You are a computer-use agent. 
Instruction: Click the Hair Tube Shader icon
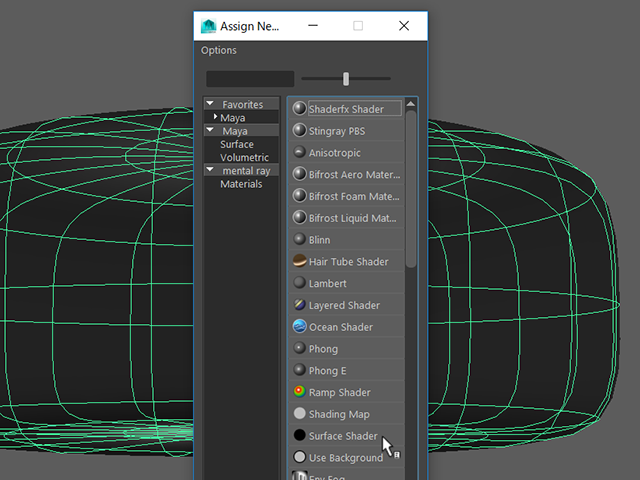tap(300, 261)
